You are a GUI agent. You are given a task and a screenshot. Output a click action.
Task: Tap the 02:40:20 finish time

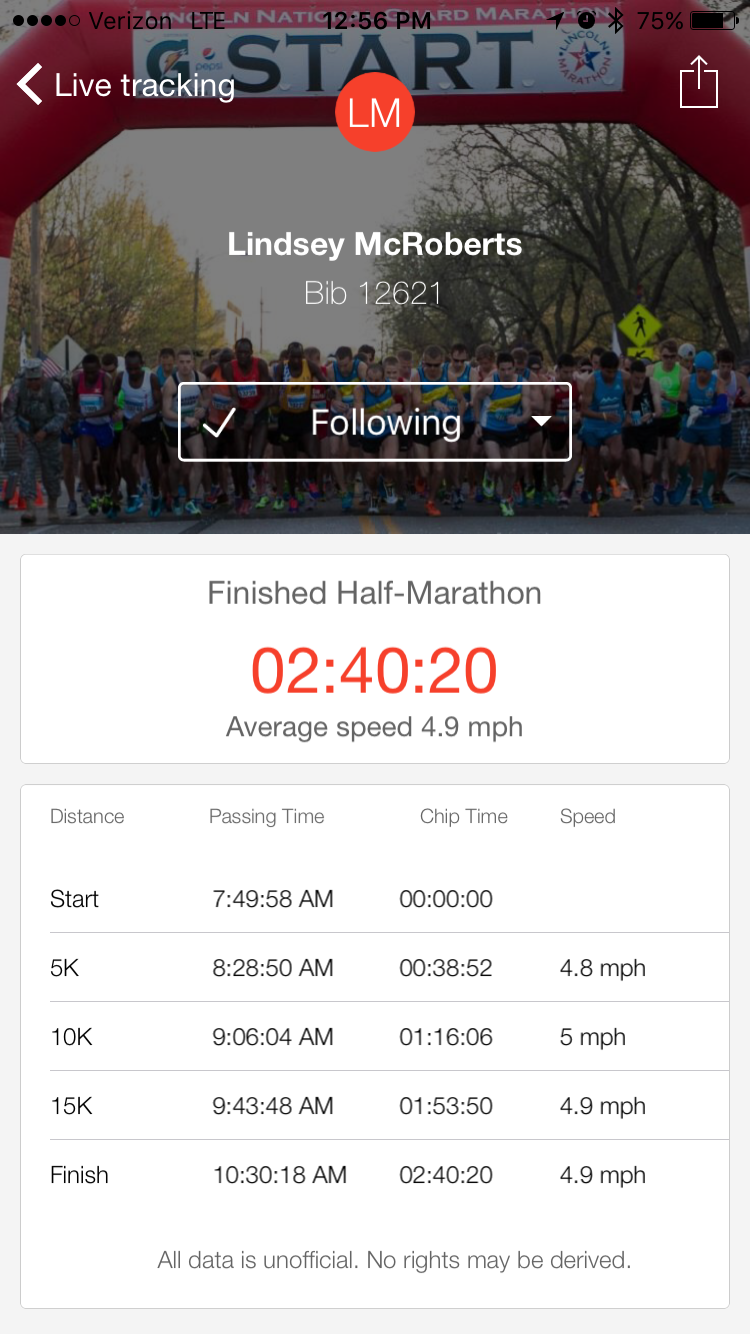(x=374, y=670)
